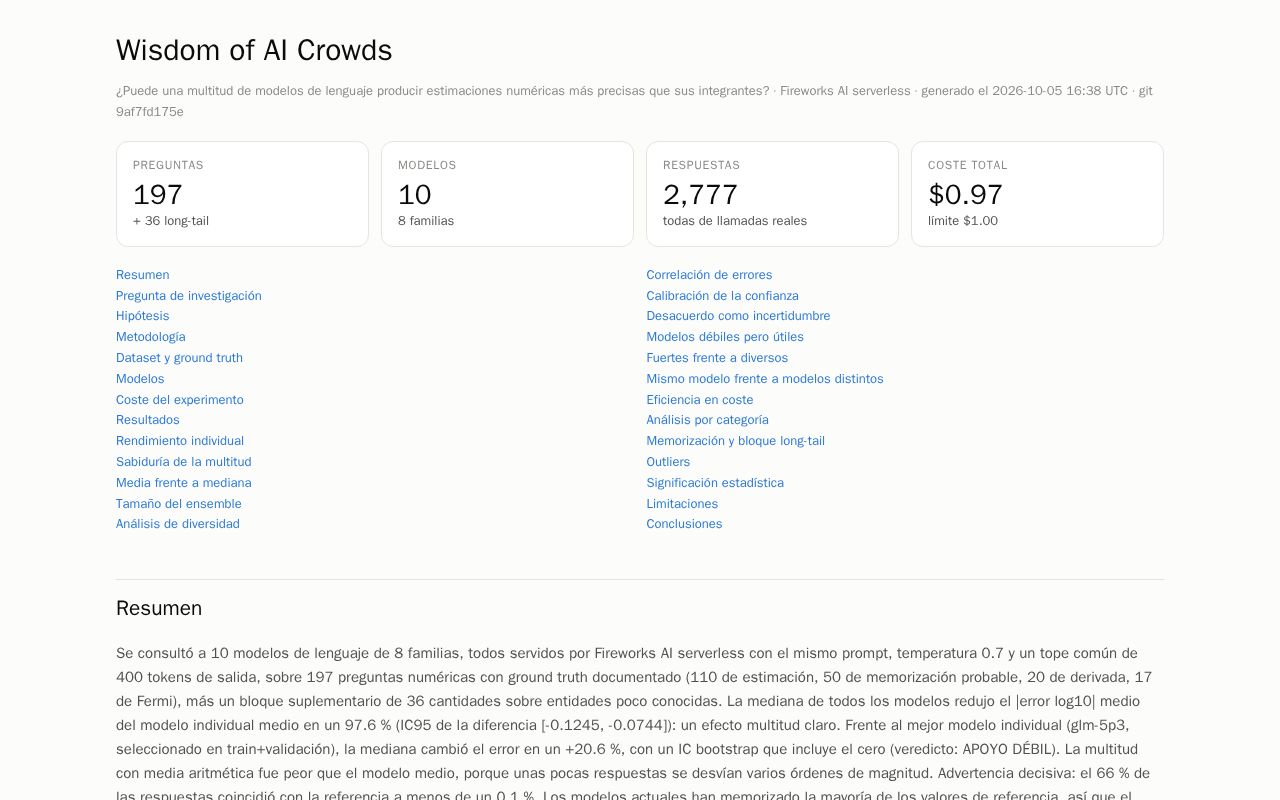This screenshot has width=1280, height=800.
Task: Click Desacuerdo como incertidumbre link
Action: pyautogui.click(x=738, y=316)
